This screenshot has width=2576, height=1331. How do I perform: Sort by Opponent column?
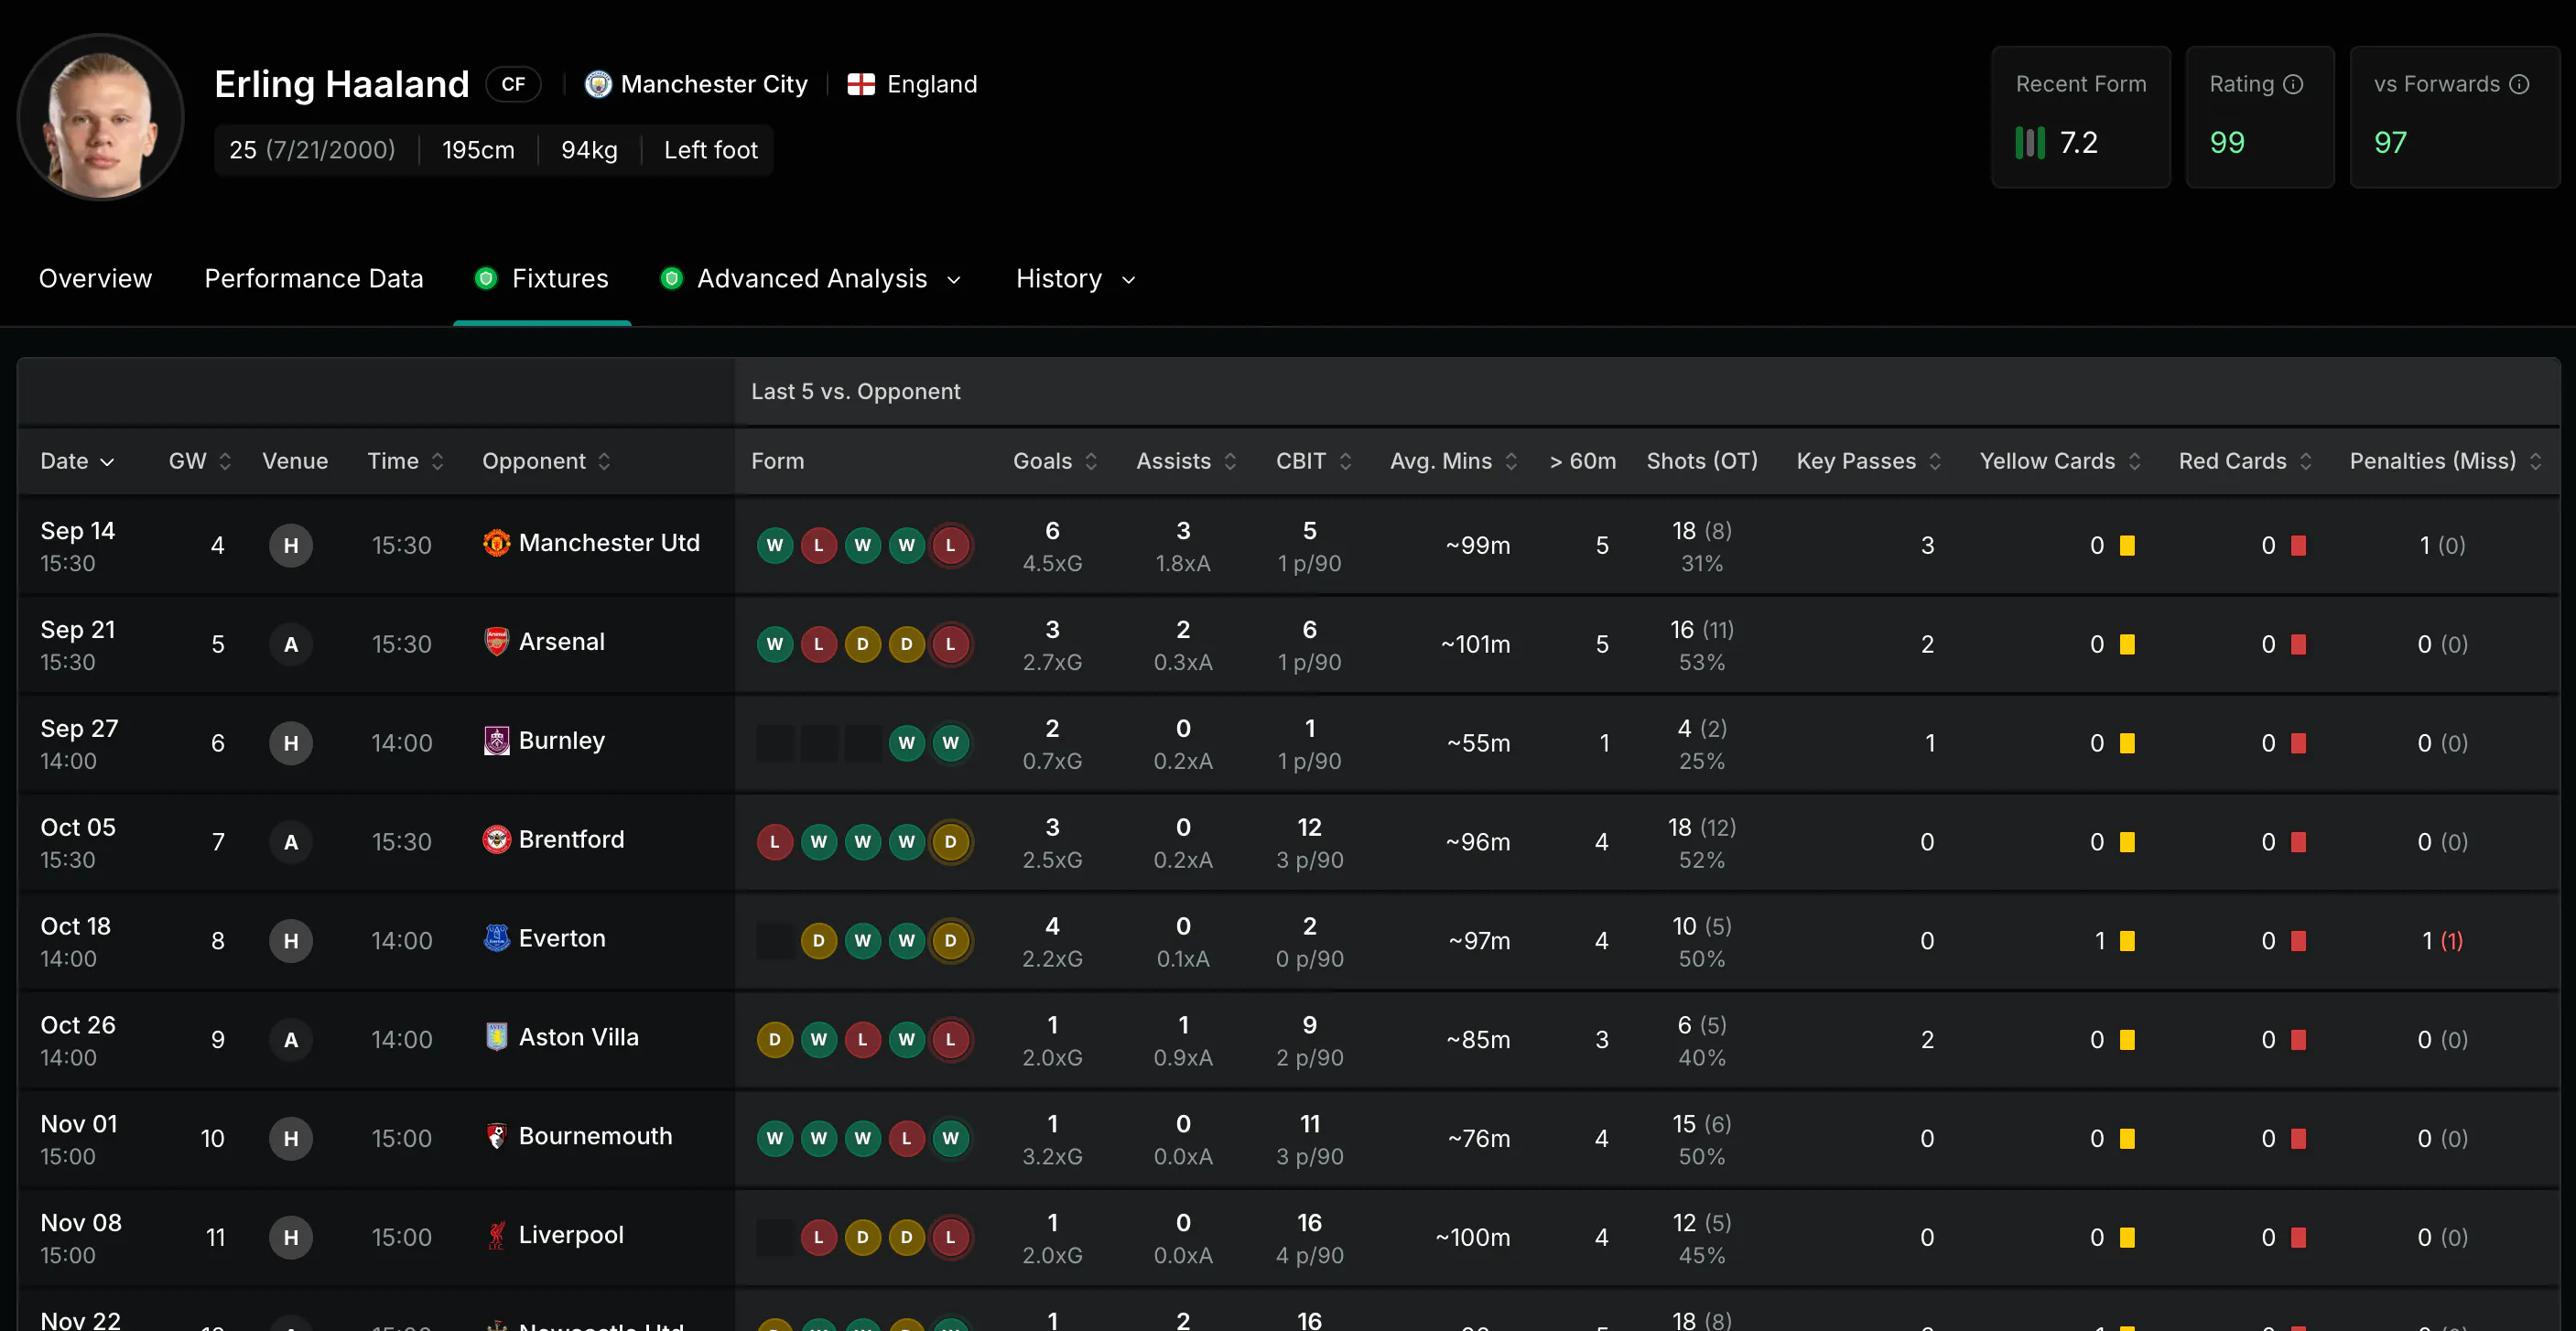[x=546, y=461]
